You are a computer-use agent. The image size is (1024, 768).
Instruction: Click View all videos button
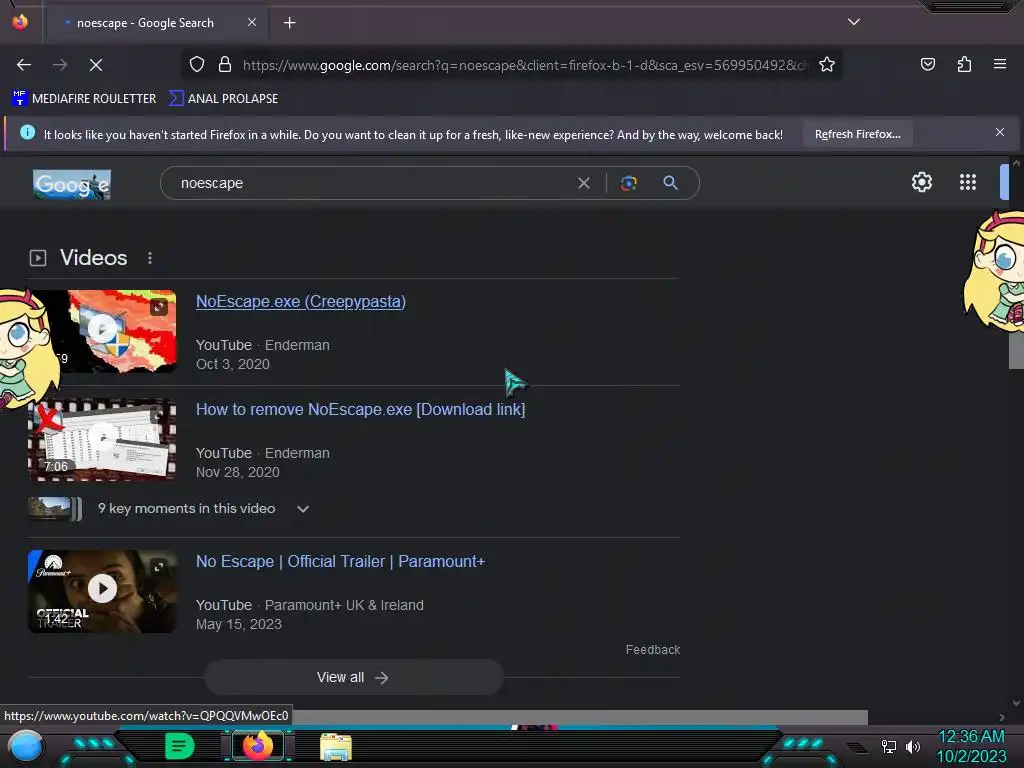pos(353,678)
